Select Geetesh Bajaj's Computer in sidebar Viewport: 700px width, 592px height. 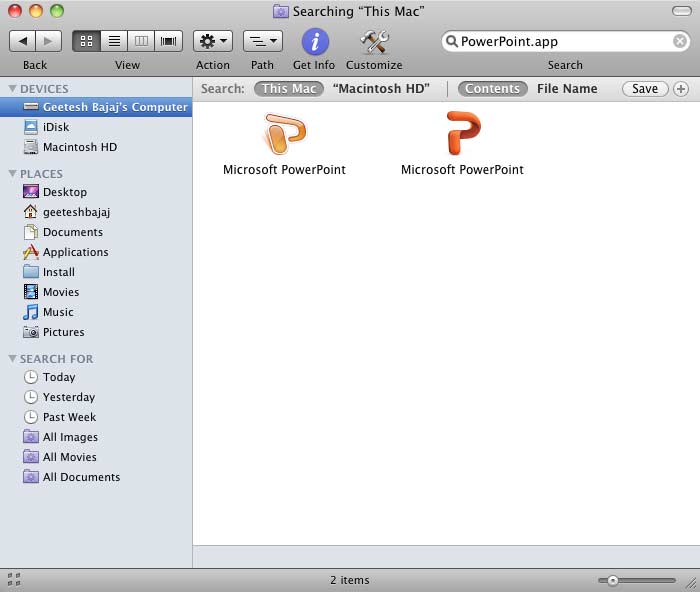click(96, 107)
